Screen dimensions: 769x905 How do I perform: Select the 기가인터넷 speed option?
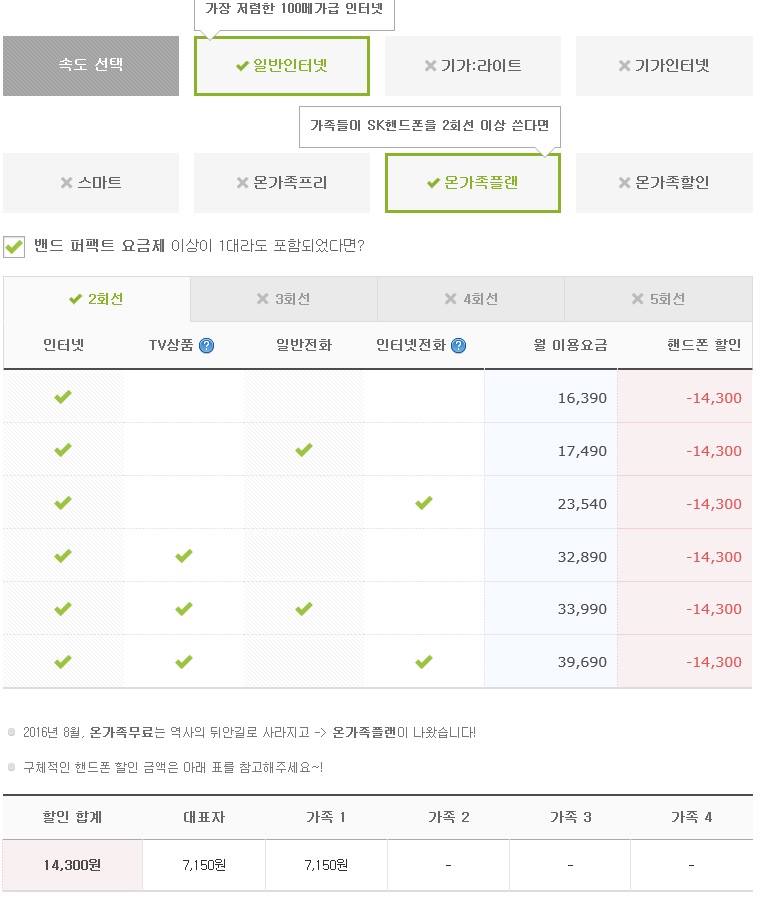tap(664, 66)
